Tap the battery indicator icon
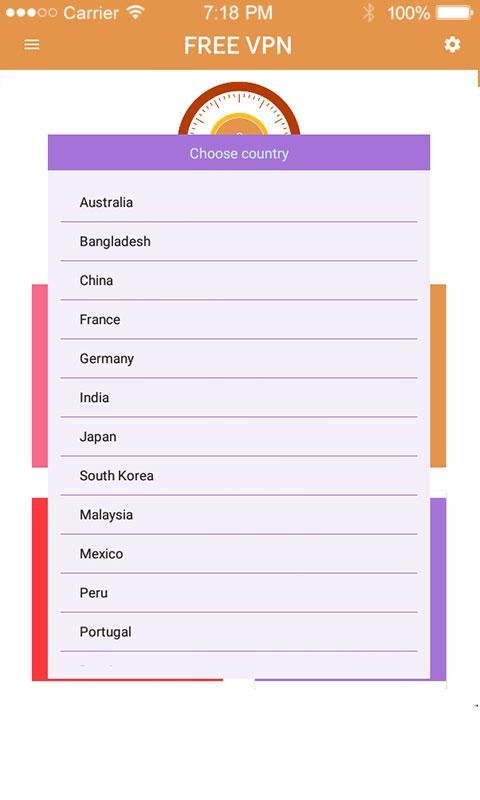 coord(455,13)
